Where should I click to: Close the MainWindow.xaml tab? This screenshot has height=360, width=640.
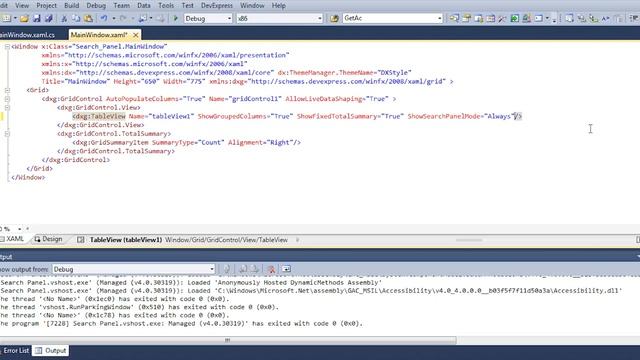tap(136, 35)
